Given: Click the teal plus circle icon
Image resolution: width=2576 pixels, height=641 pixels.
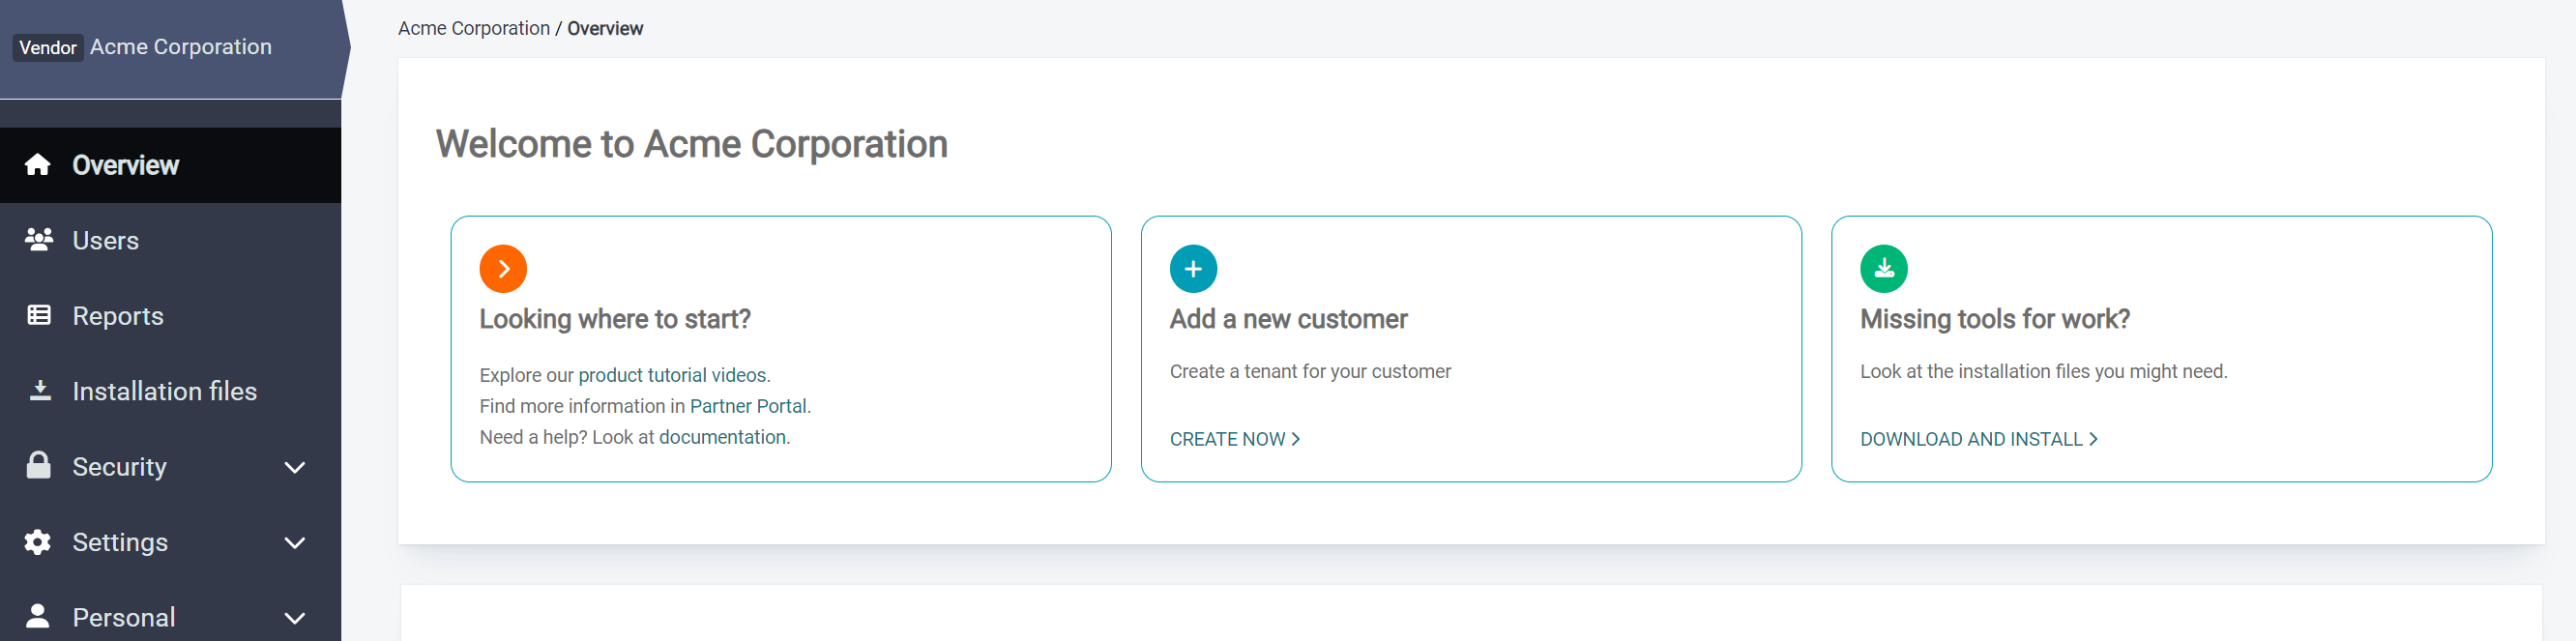Looking at the screenshot, I should pos(1193,269).
